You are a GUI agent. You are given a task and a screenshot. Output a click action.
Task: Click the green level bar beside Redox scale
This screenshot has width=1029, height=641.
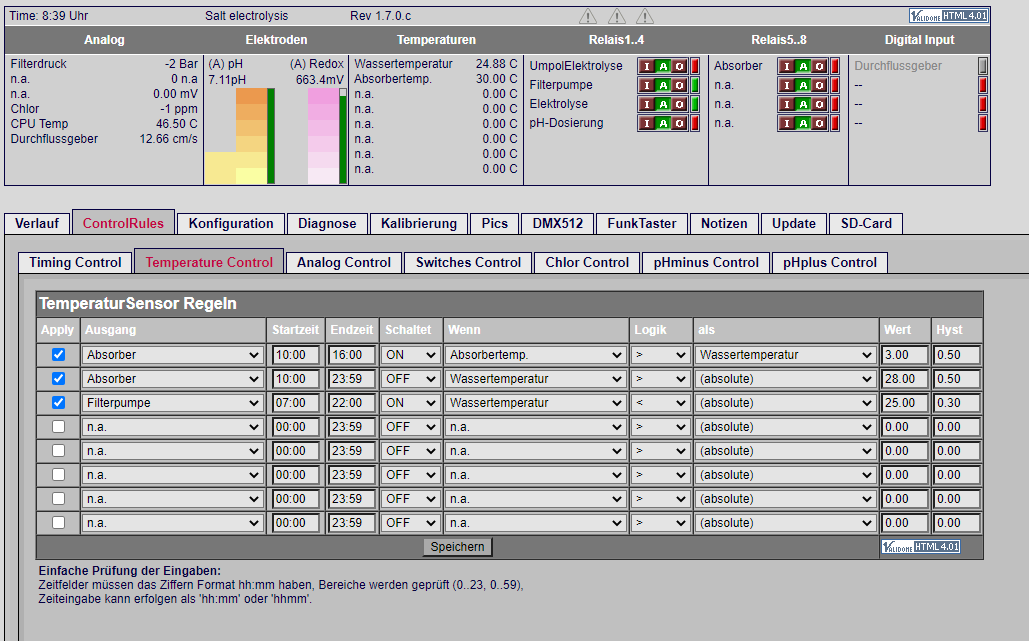click(343, 136)
